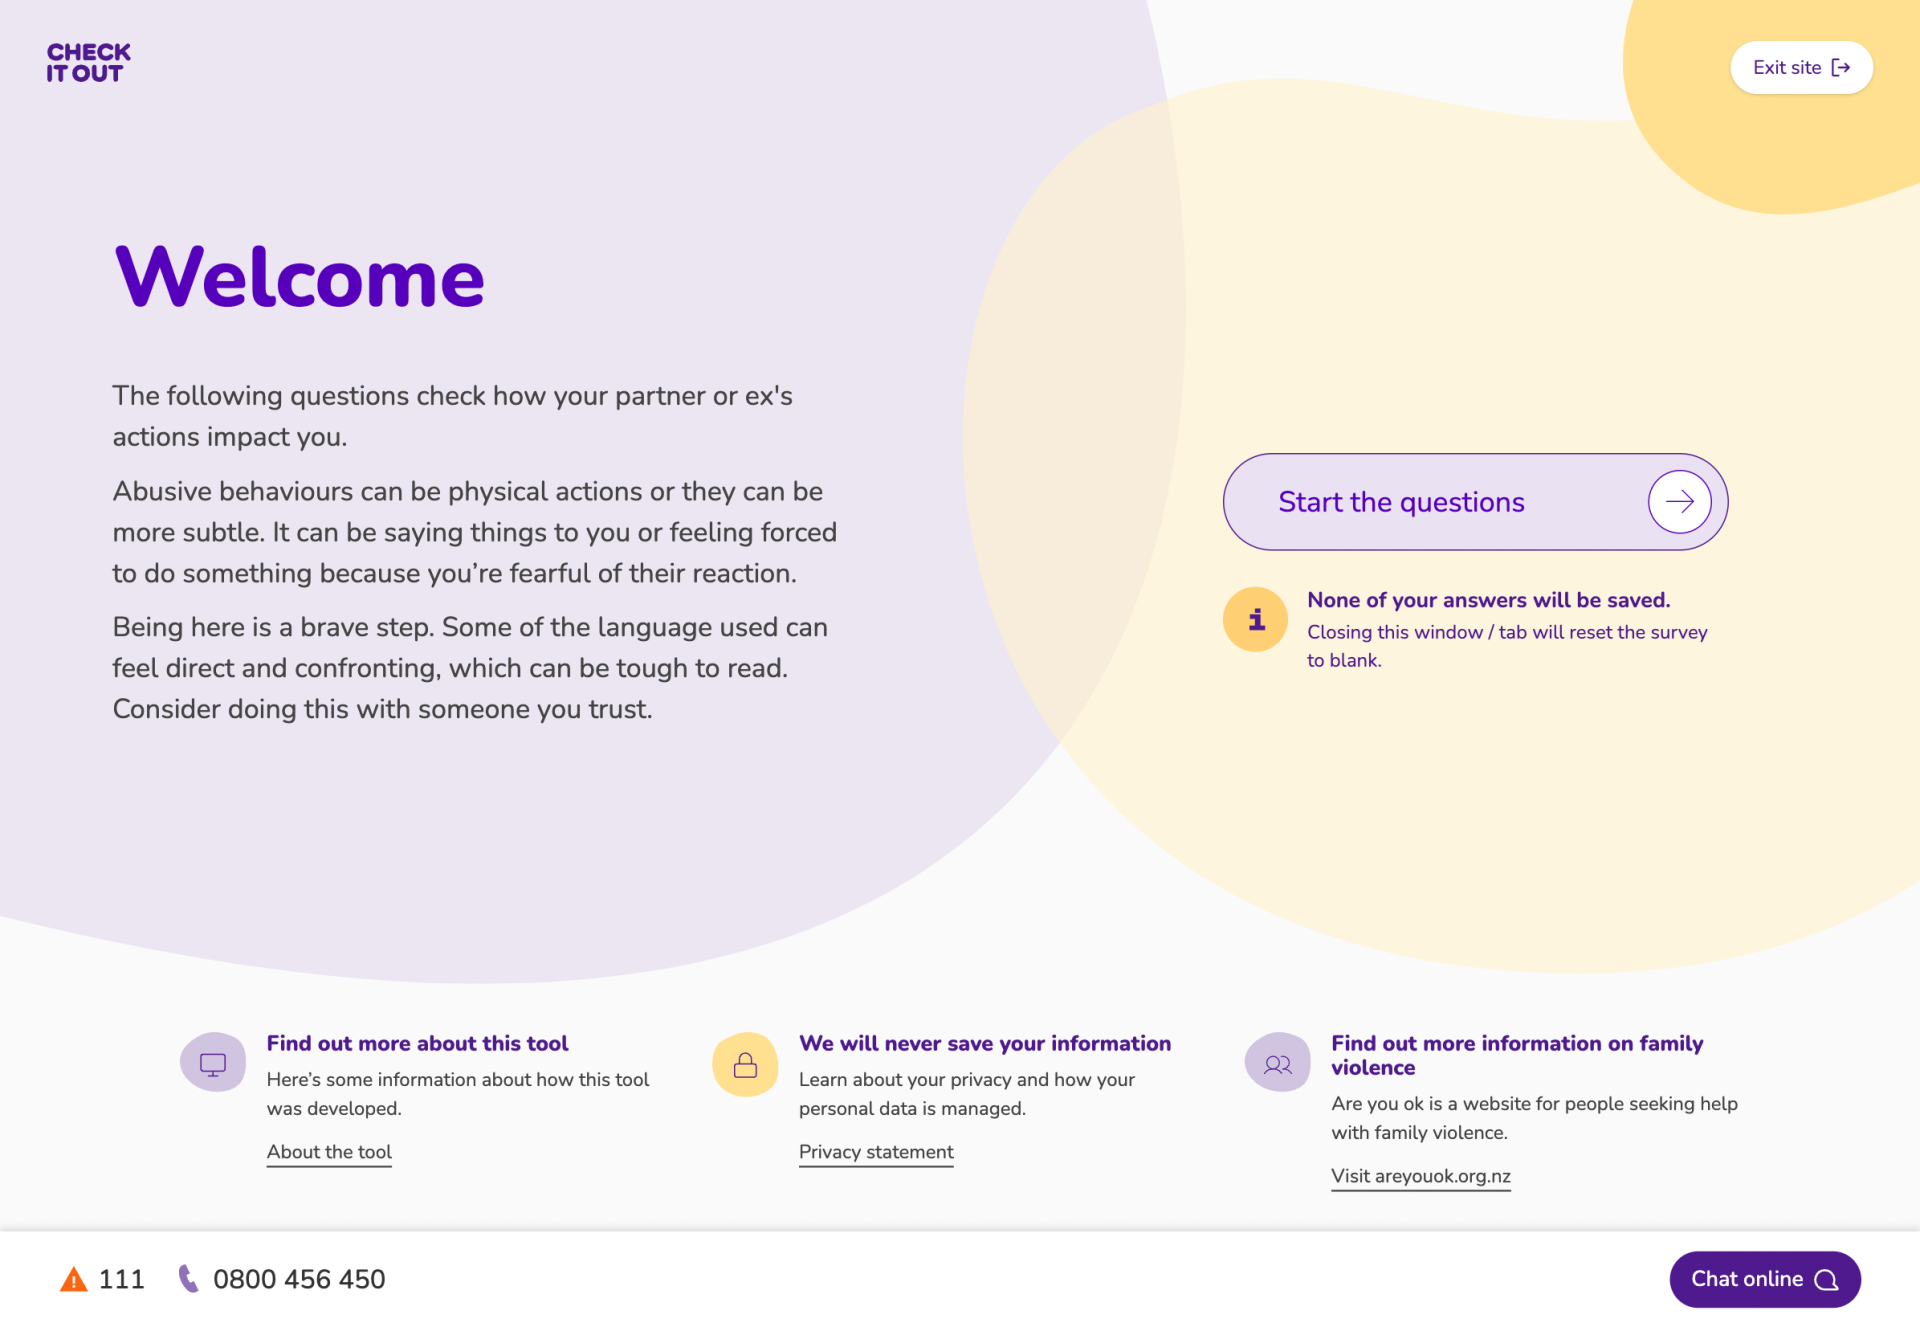Call the 0800 456 450 number

point(299,1279)
